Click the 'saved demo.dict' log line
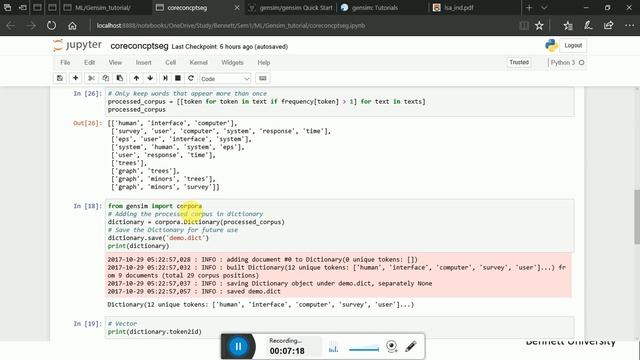 click(x=194, y=291)
